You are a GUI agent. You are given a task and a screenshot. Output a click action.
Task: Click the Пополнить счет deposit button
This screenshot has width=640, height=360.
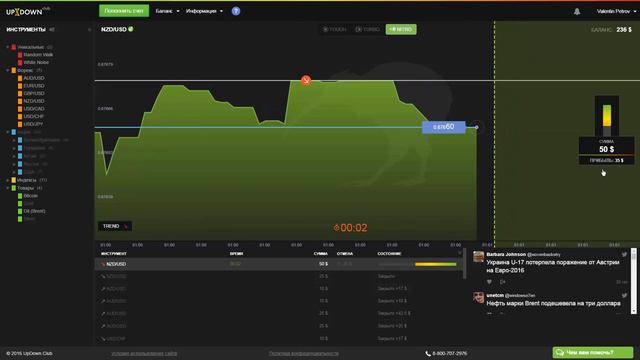point(124,11)
